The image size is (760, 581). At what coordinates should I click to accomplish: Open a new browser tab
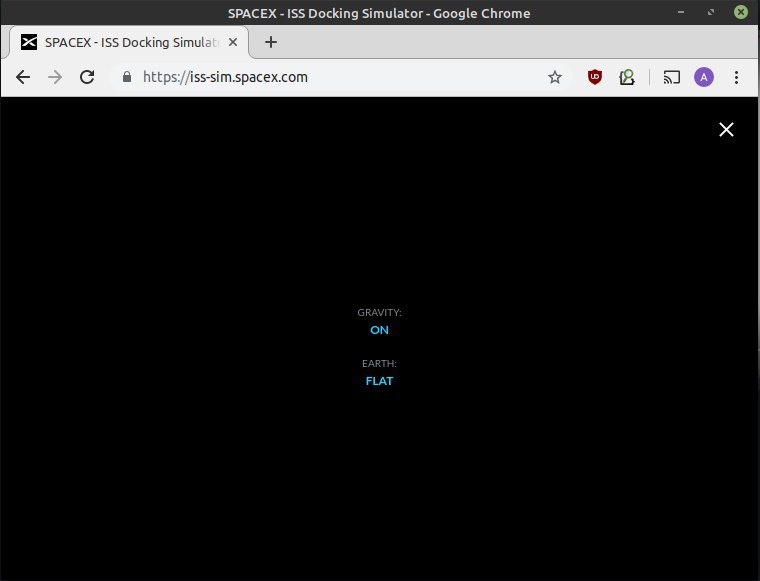pos(270,42)
